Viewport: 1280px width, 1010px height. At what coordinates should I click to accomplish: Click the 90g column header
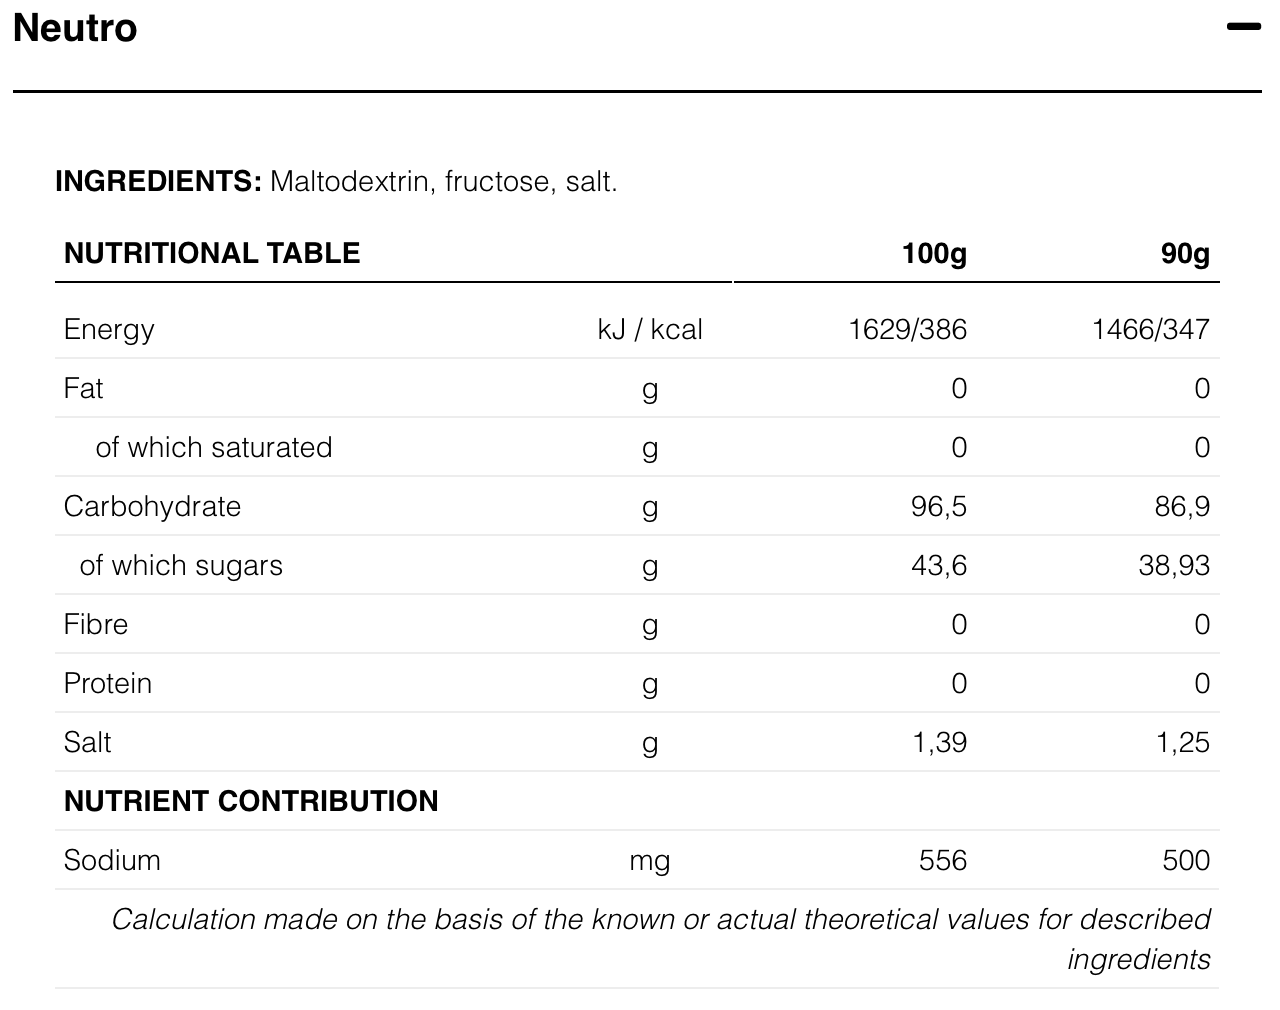pyautogui.click(x=1185, y=253)
